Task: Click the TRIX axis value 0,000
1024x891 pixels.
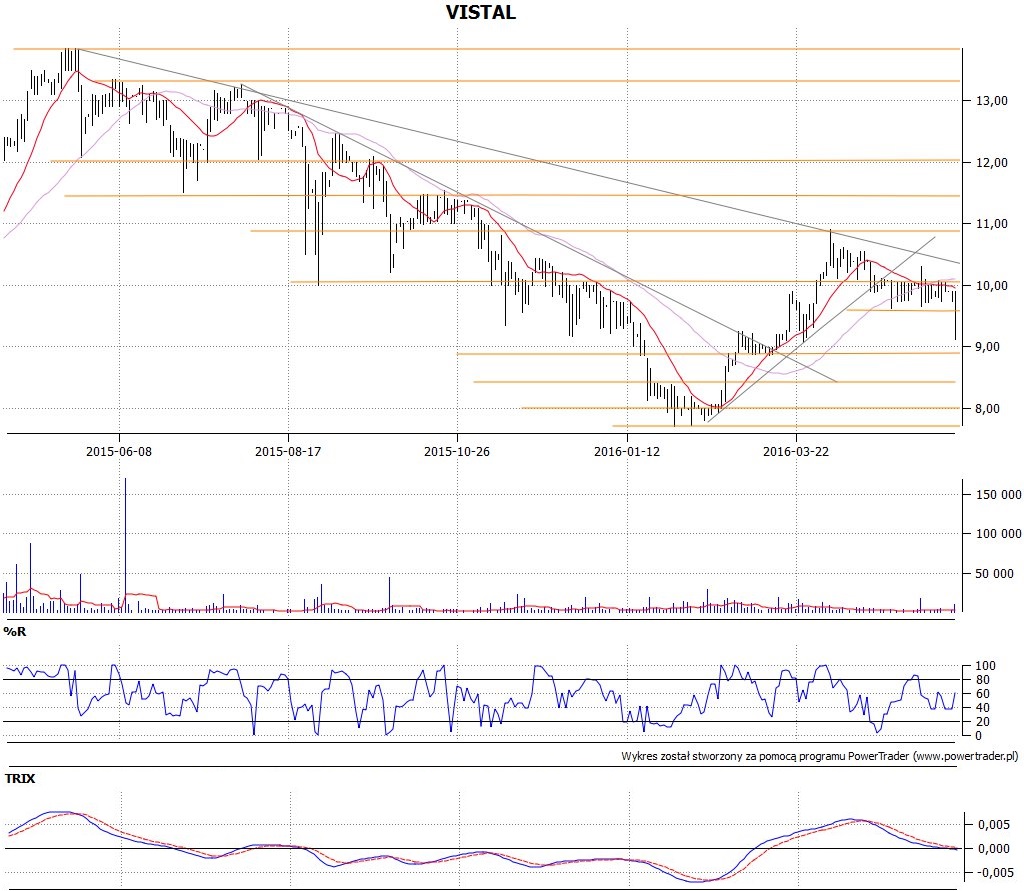Action: tap(995, 849)
